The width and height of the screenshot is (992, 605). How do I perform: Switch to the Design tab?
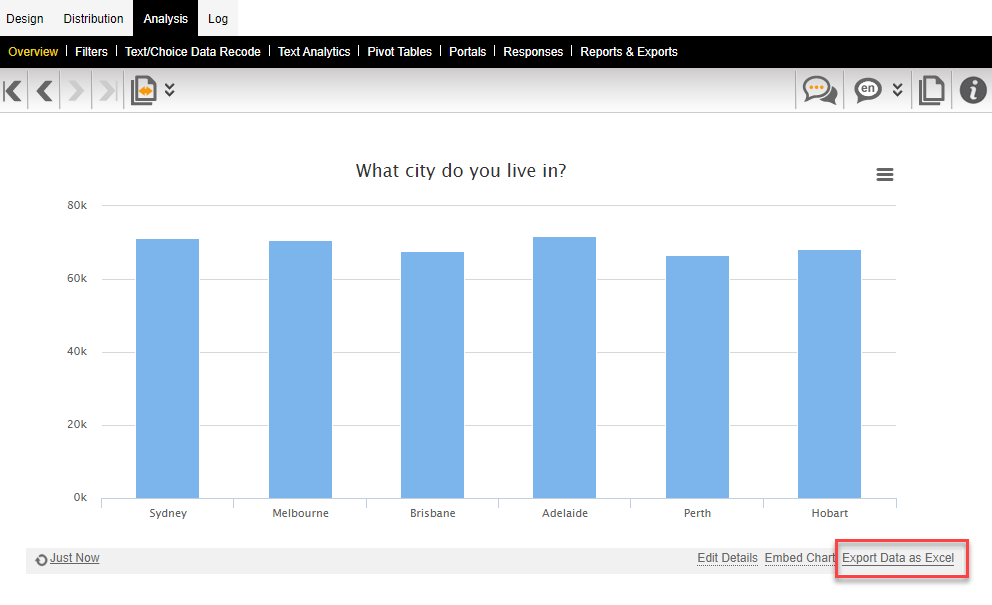(25, 18)
